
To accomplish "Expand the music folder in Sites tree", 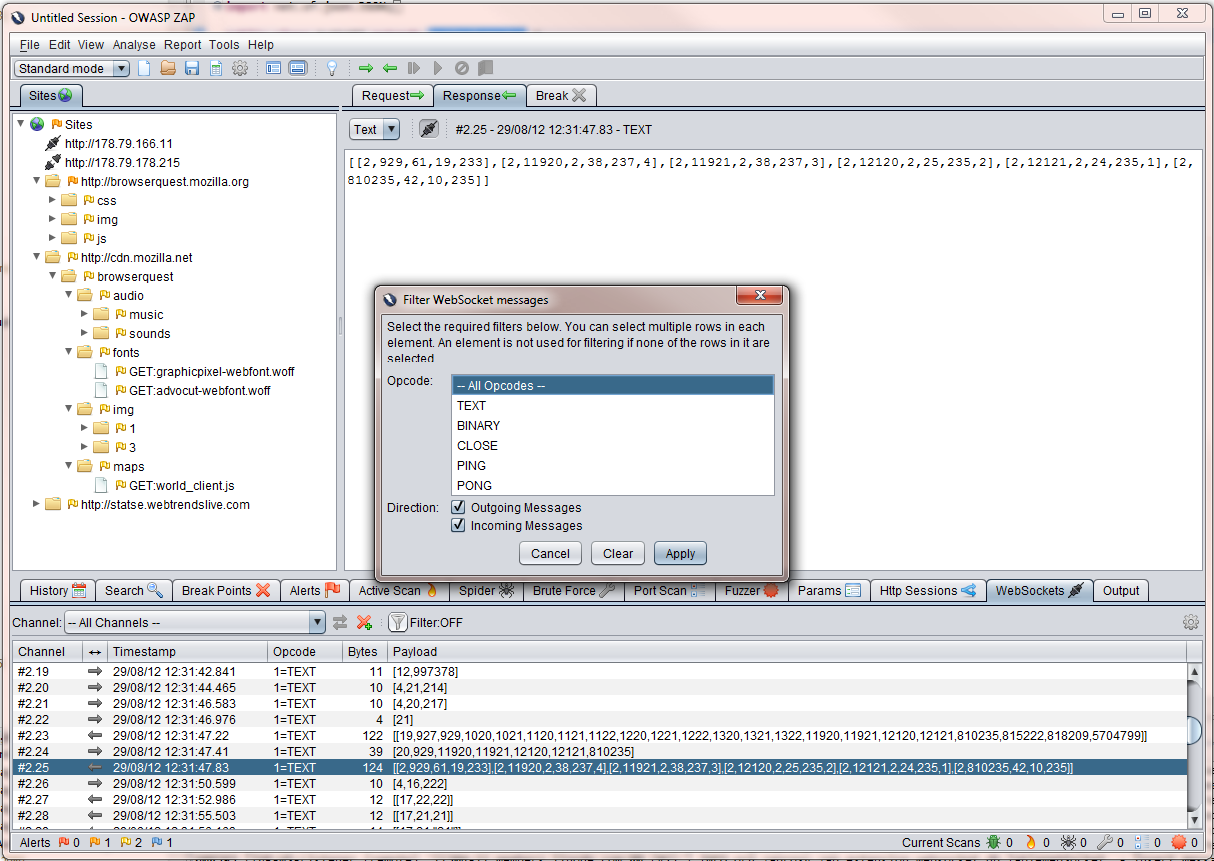I will coord(84,314).
